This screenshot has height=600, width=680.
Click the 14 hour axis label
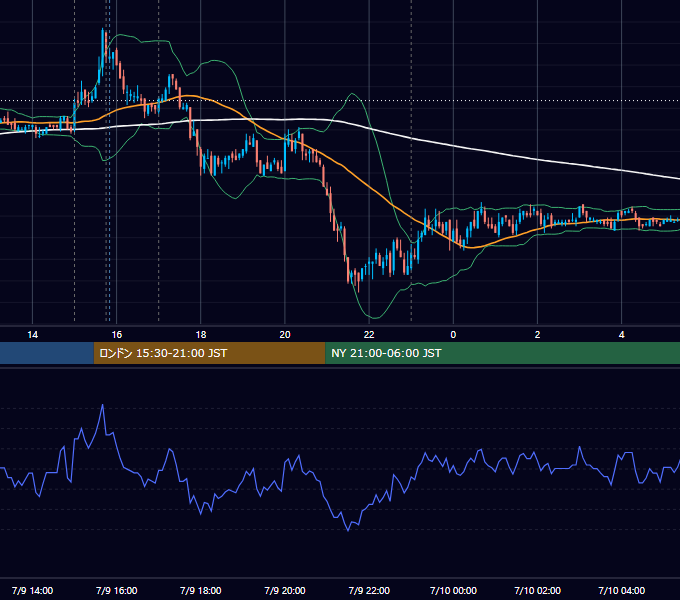pos(33,335)
